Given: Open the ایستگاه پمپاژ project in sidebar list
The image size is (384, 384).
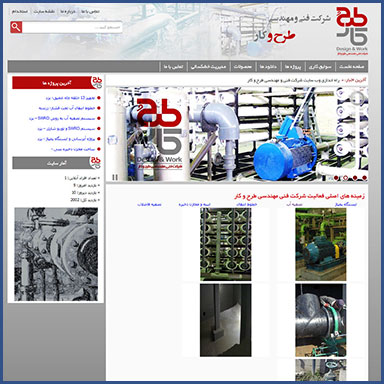Looking at the screenshot, I should click(x=67, y=139).
